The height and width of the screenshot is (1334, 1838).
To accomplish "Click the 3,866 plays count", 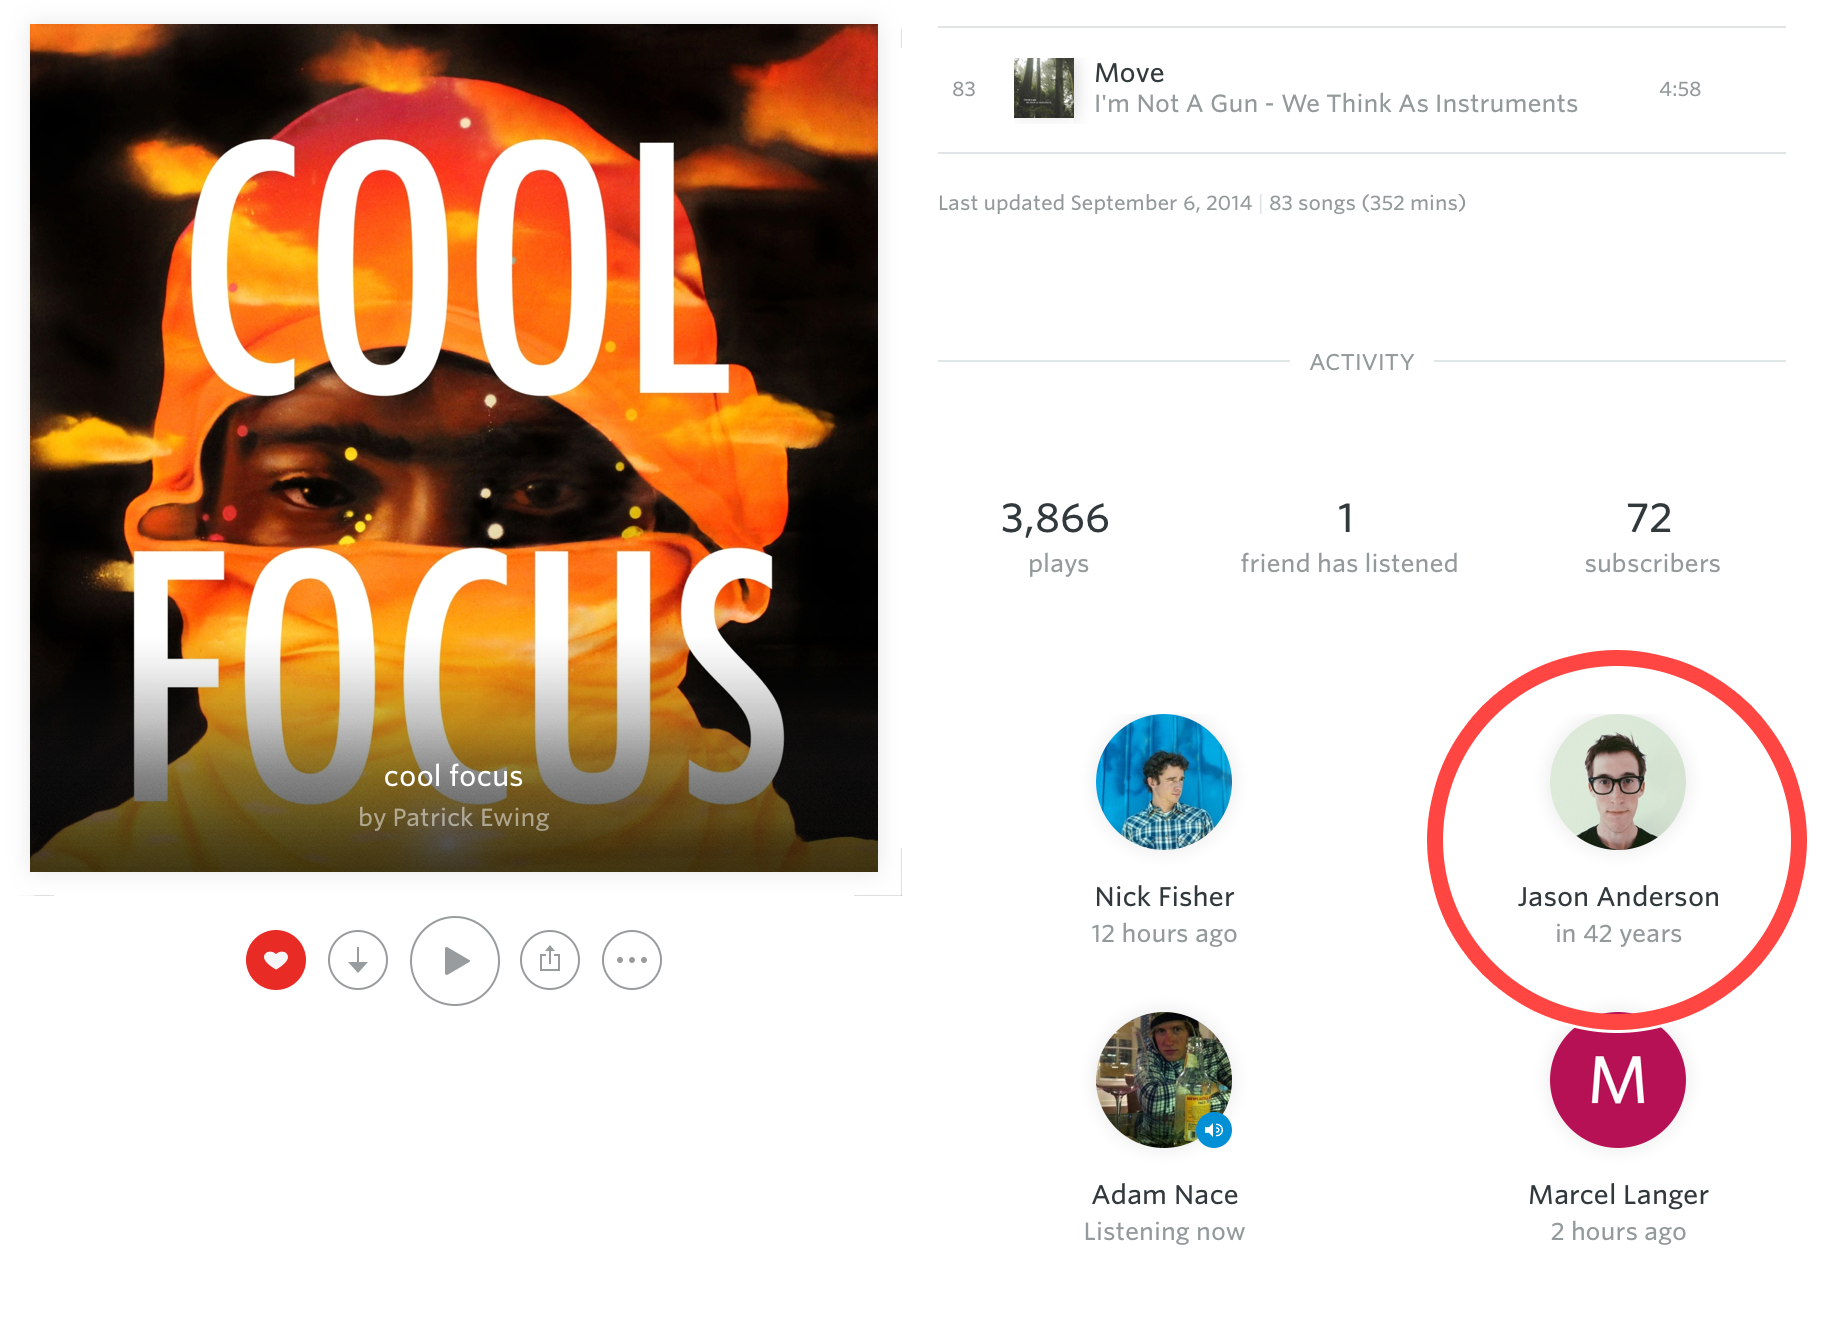I will pyautogui.click(x=1056, y=538).
